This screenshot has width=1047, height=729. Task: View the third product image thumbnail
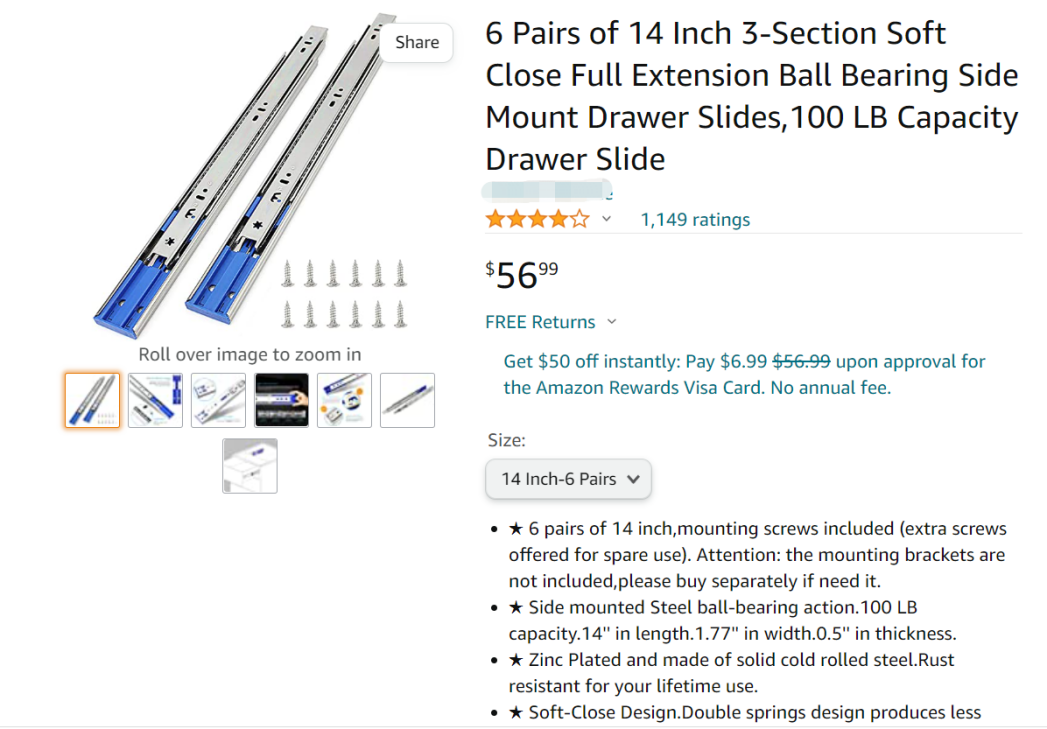coord(218,400)
